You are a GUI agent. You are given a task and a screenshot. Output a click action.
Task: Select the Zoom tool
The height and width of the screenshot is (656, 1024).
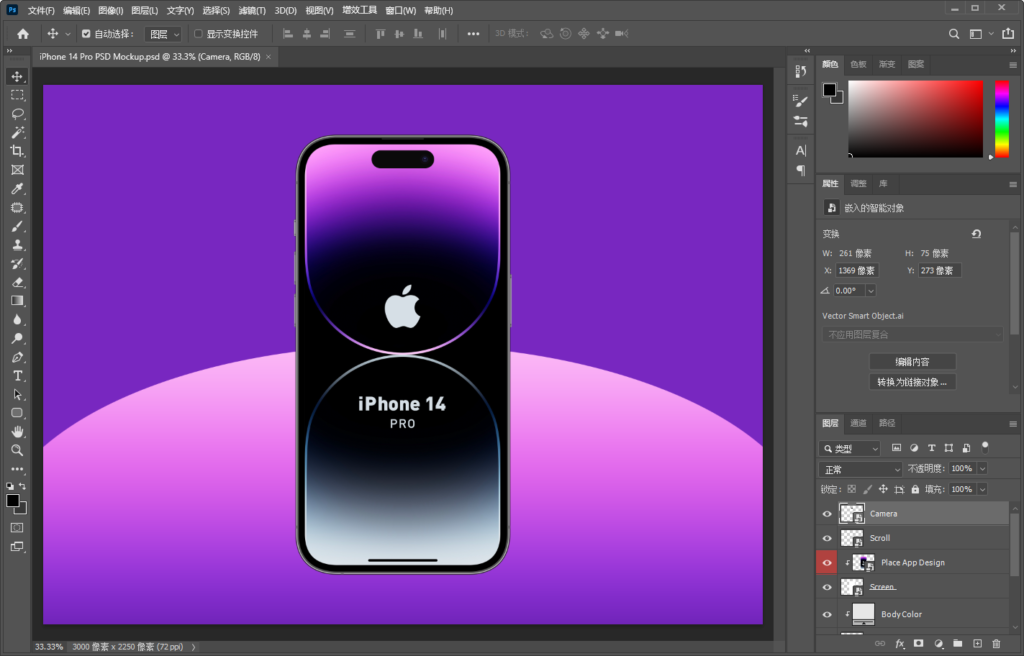(x=17, y=450)
